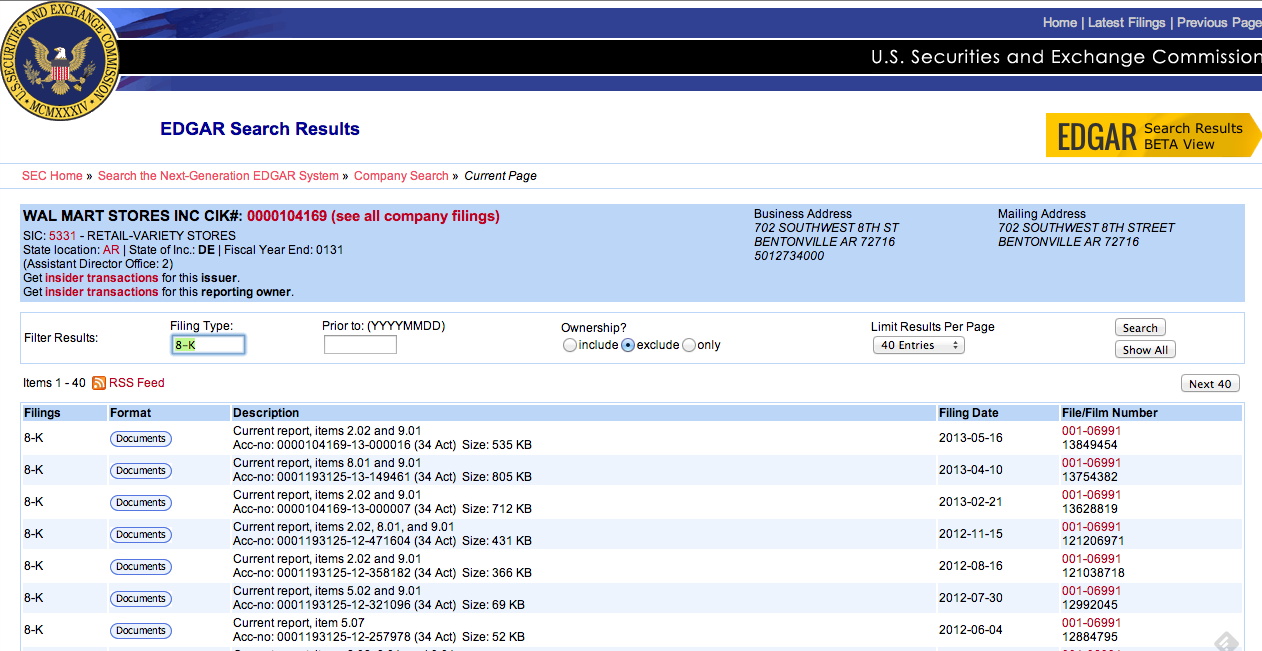Open insider transactions for this reporting owner
Viewport: 1262px width, 651px height.
pos(101,292)
